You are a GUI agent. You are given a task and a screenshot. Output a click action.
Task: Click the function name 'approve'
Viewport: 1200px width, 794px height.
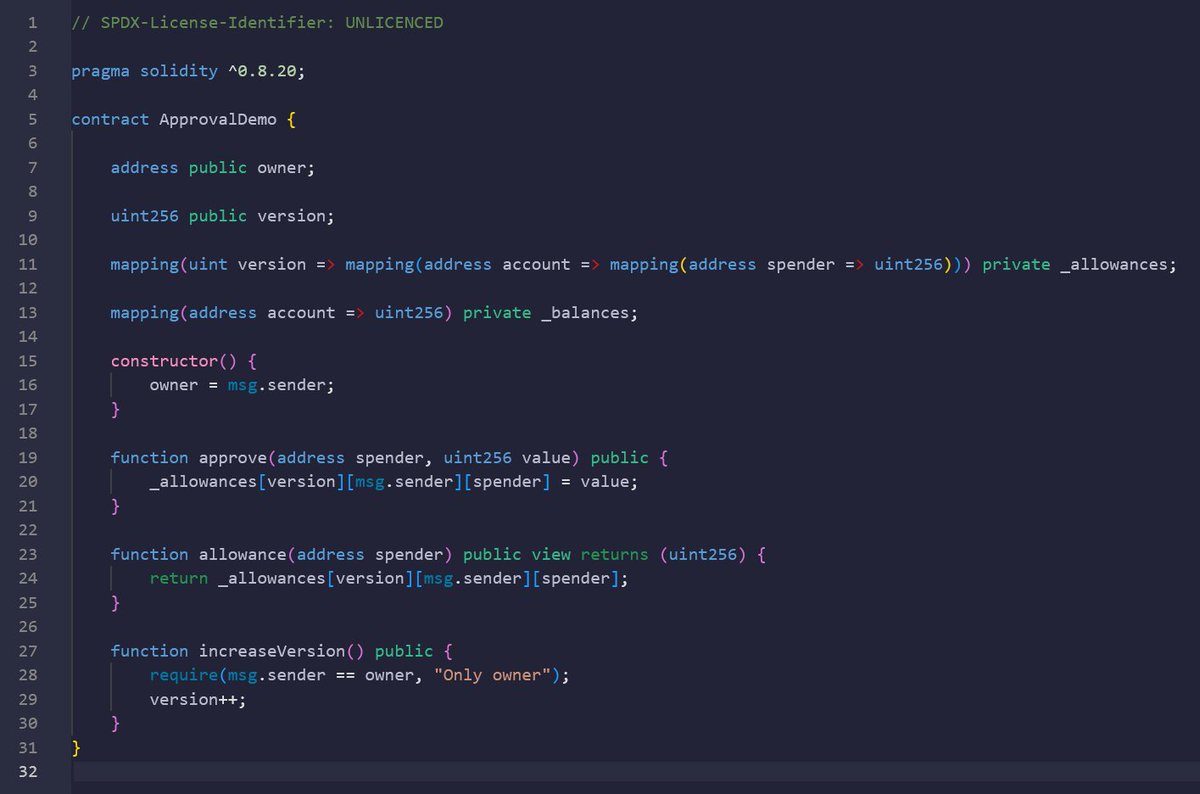tap(233, 458)
